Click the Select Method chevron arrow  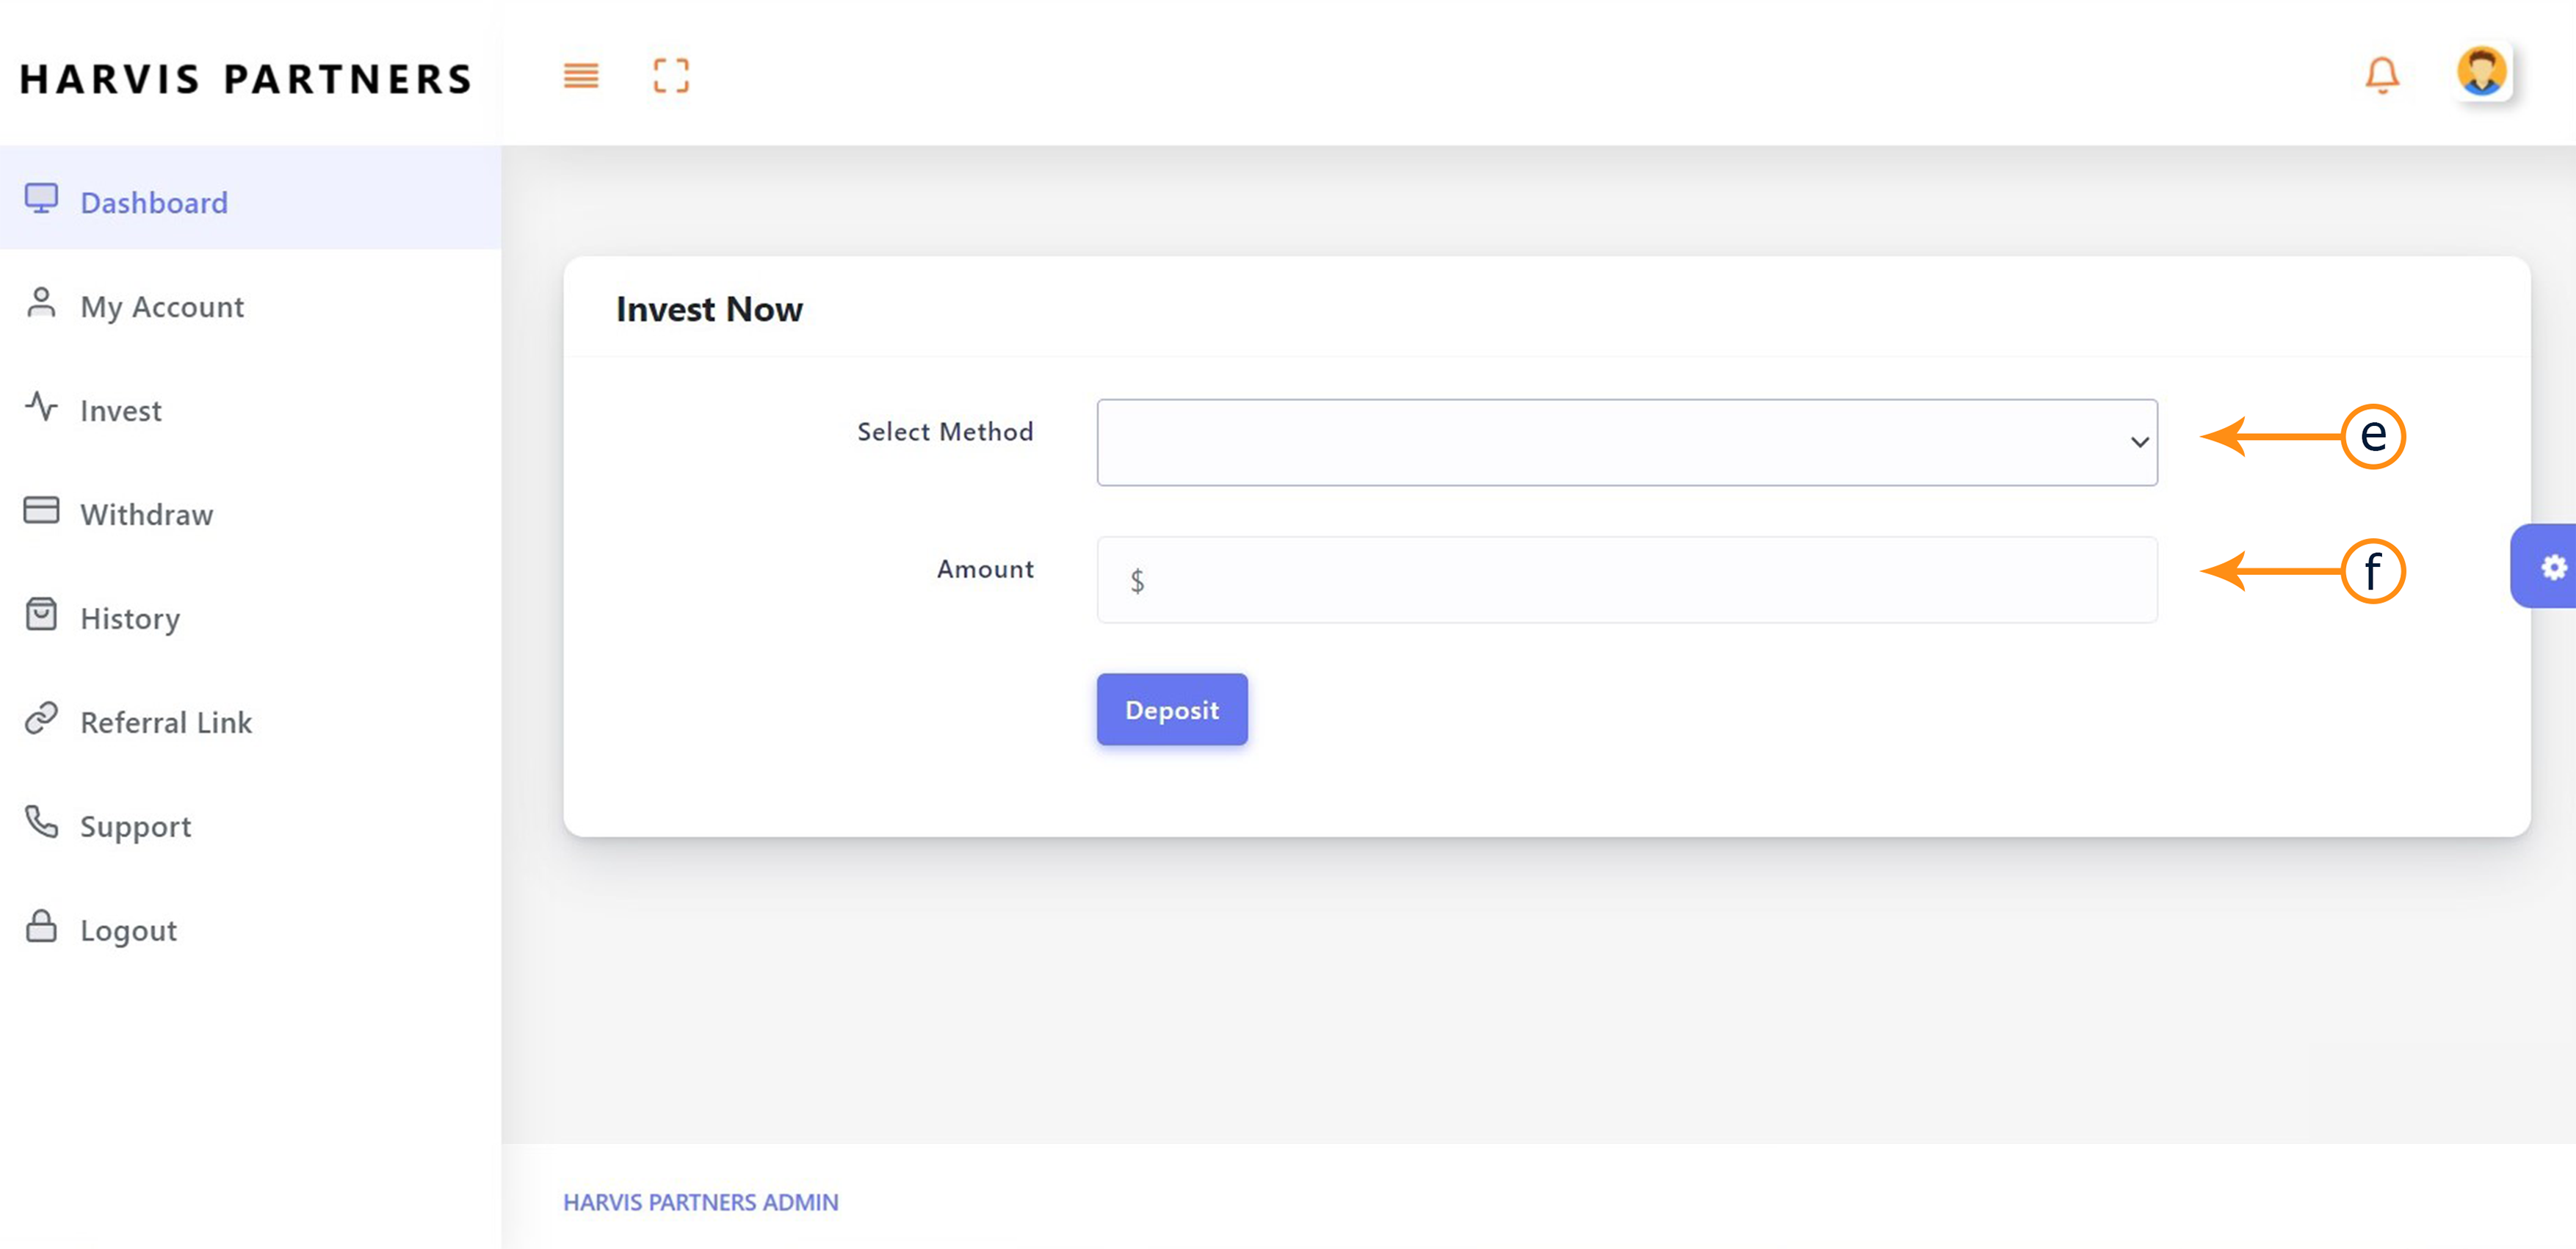point(2138,442)
